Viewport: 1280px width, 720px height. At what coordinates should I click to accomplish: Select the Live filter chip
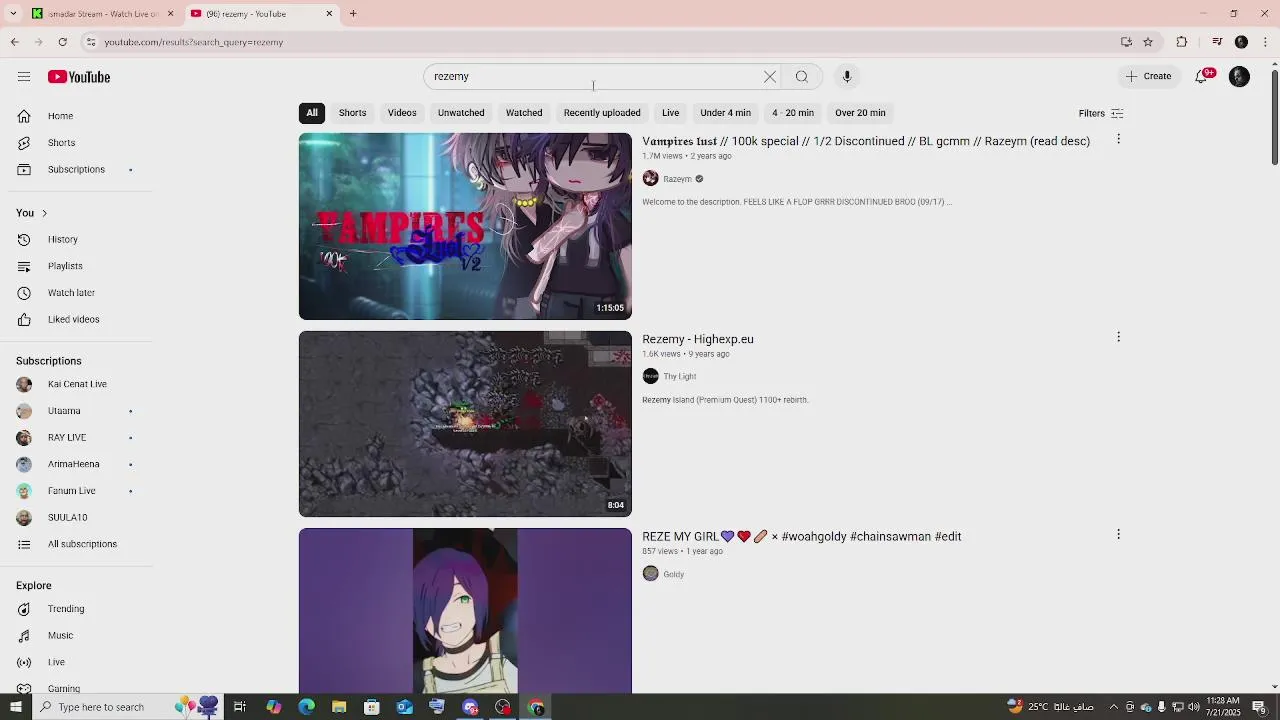pyautogui.click(x=670, y=113)
